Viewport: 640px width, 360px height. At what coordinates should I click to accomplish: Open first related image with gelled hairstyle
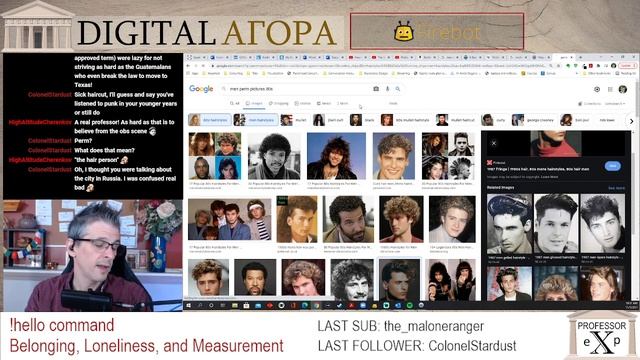point(509,224)
